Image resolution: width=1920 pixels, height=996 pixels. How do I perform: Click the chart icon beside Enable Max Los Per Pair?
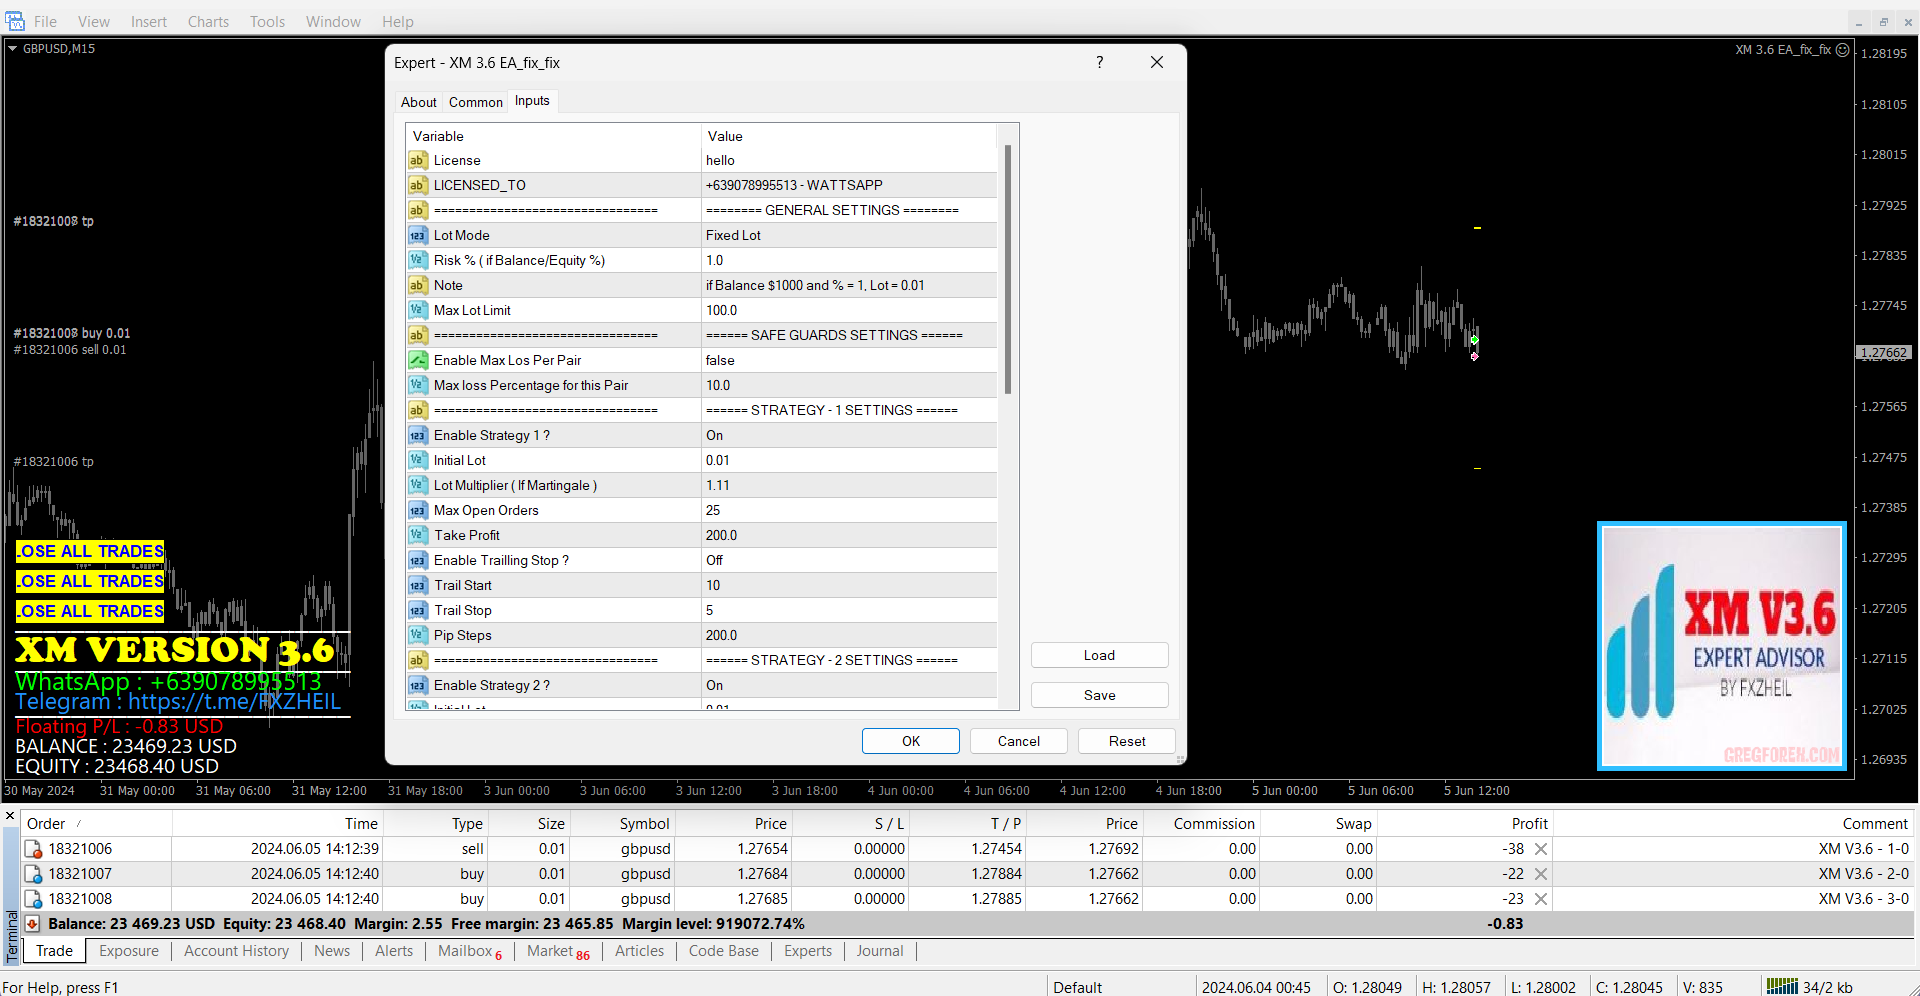click(x=418, y=360)
